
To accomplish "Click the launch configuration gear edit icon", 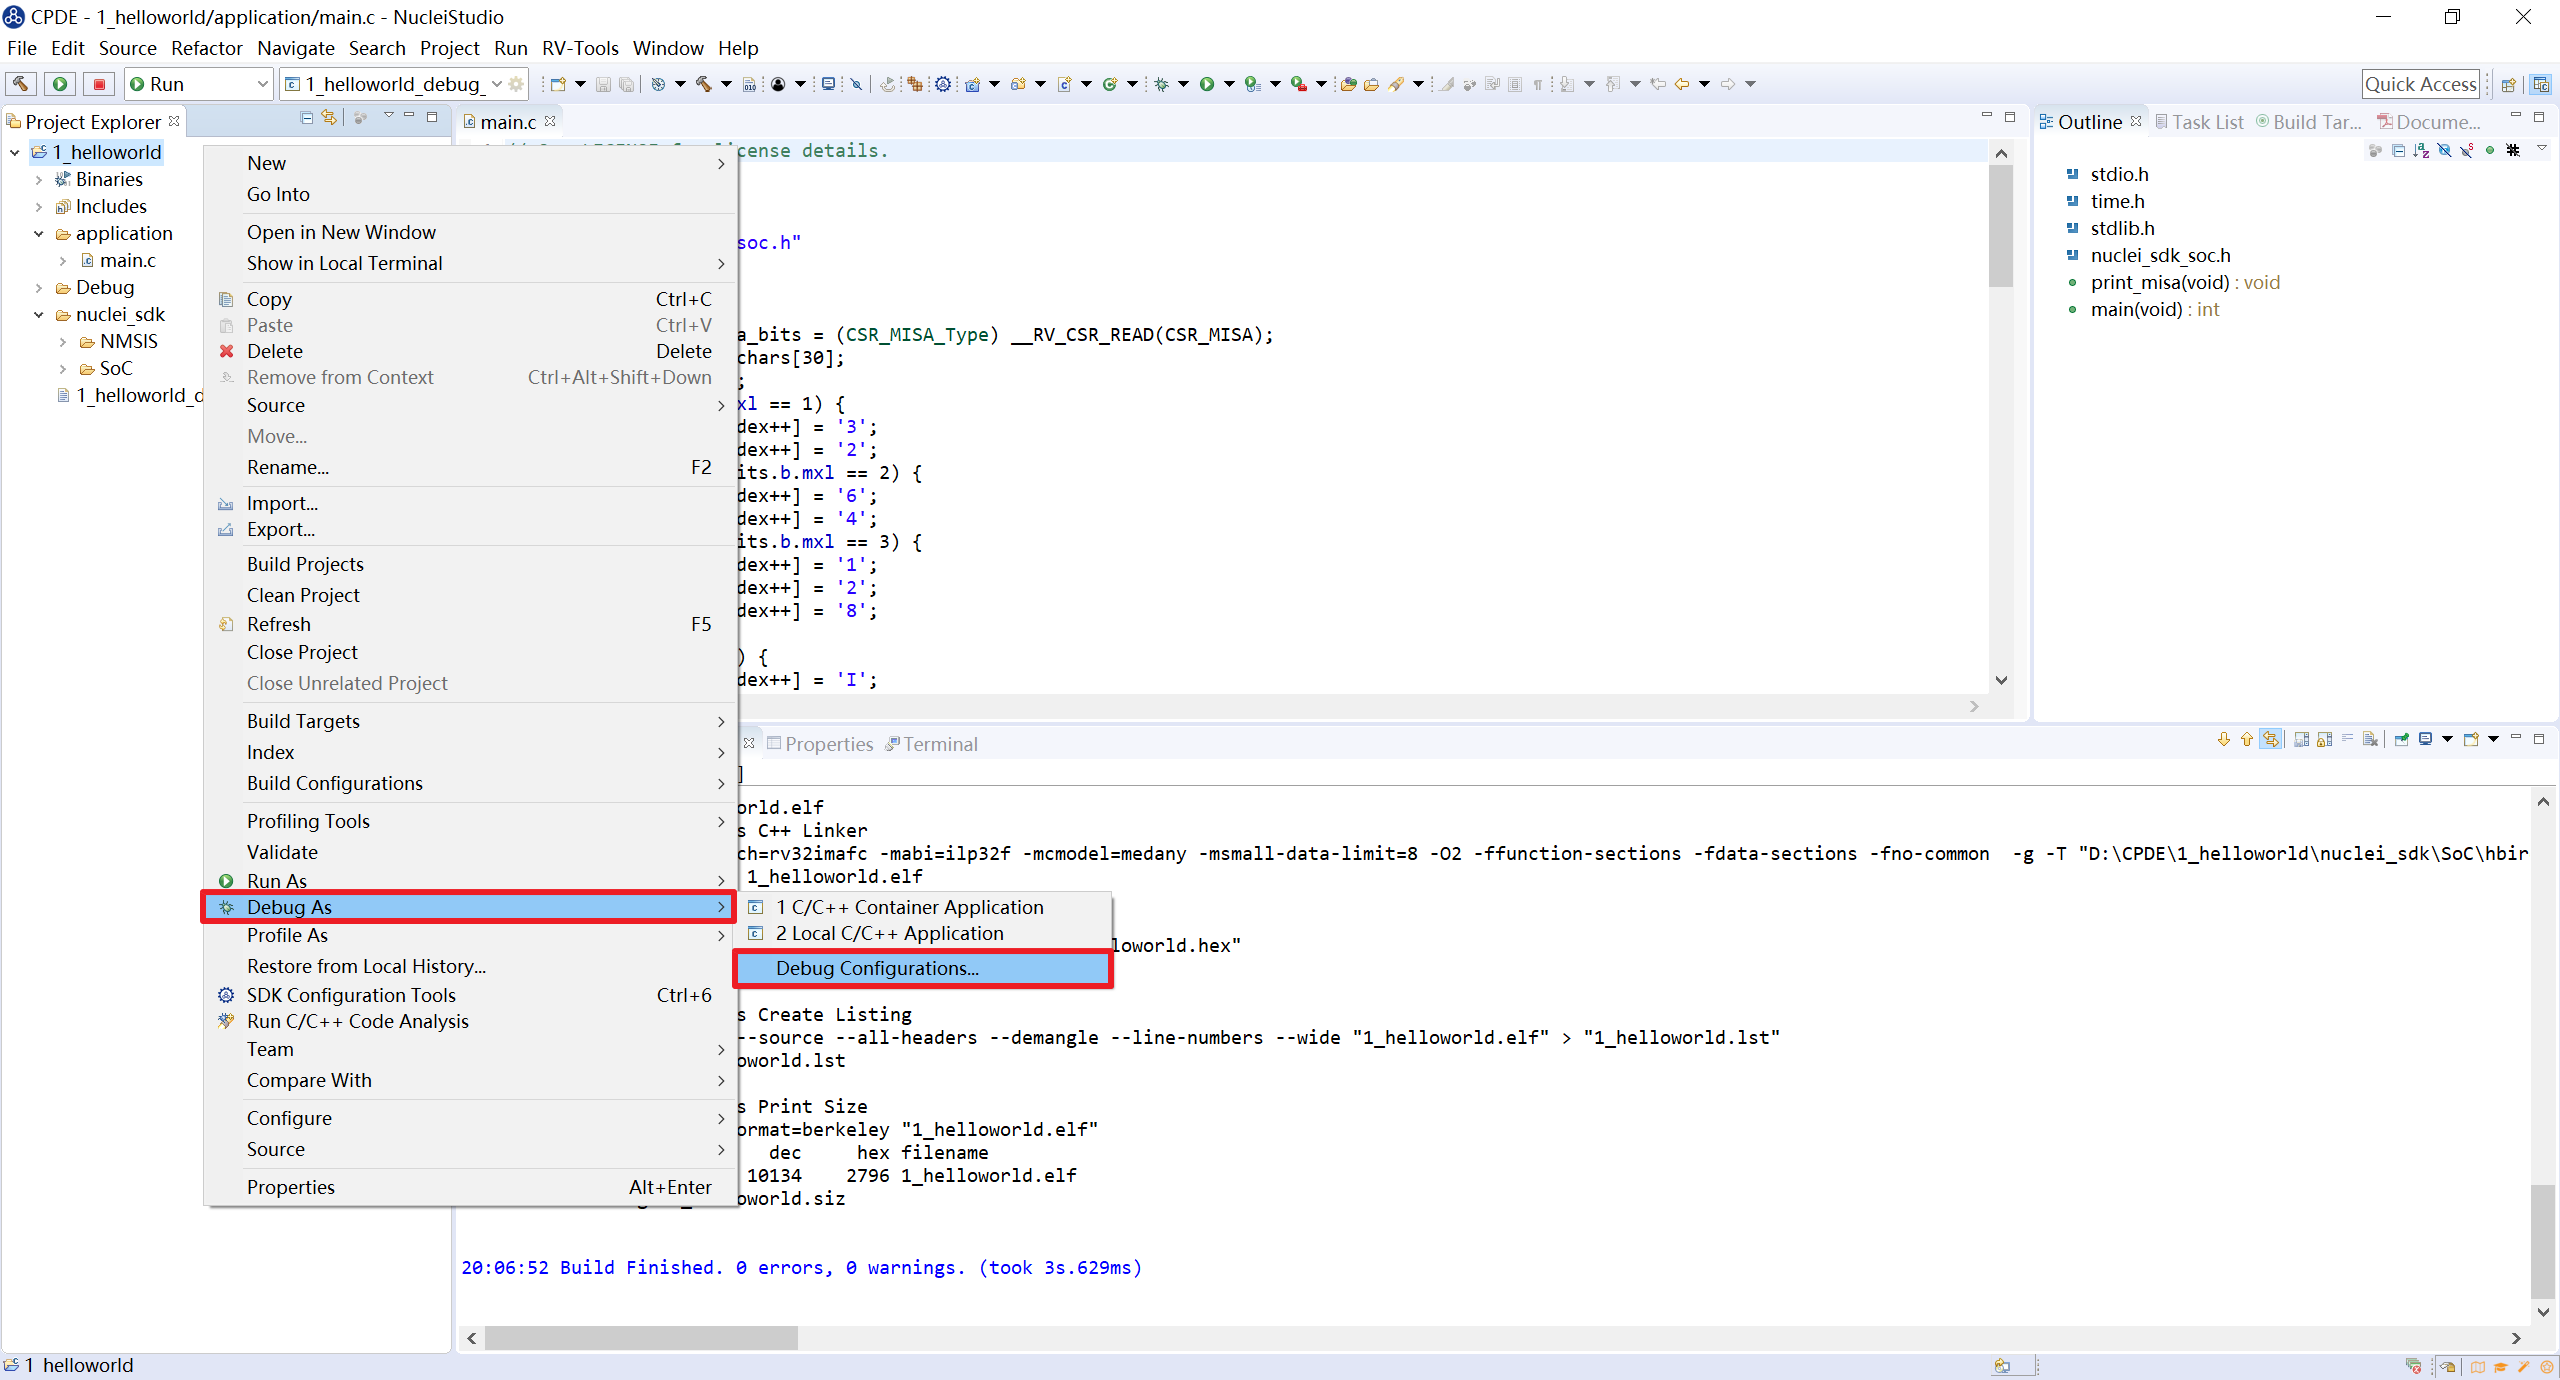I will tap(516, 84).
